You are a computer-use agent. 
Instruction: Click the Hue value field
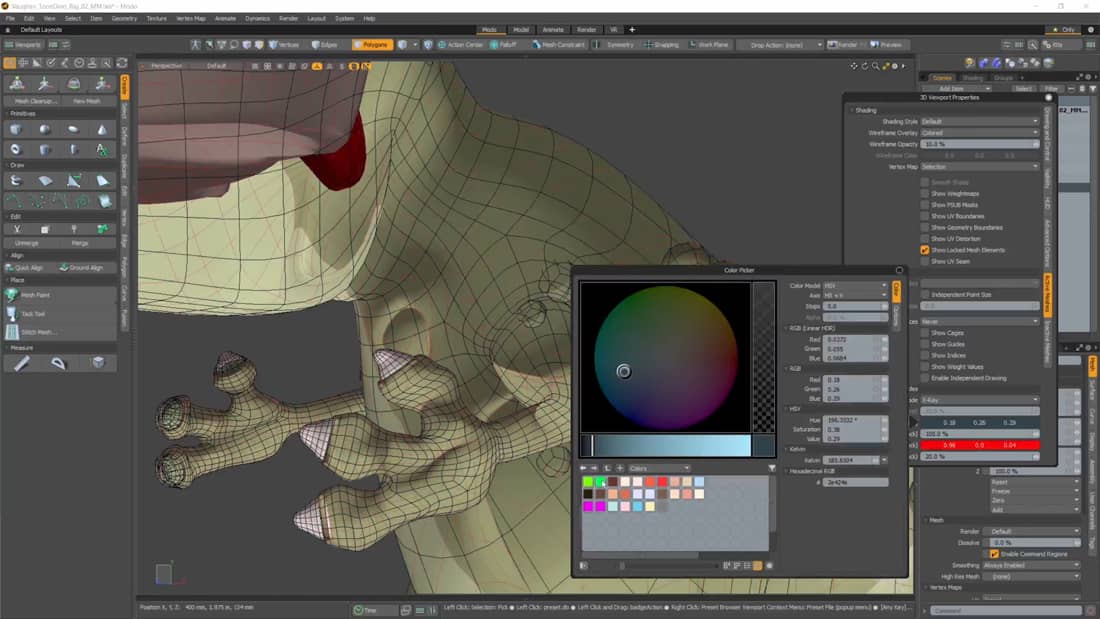pyautogui.click(x=855, y=420)
